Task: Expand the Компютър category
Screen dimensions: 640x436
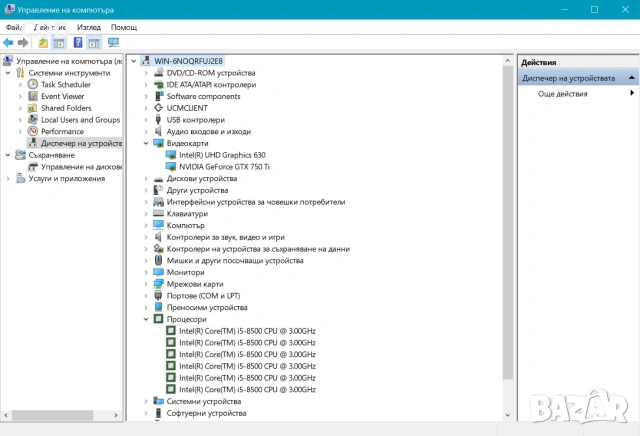Action: (146, 225)
